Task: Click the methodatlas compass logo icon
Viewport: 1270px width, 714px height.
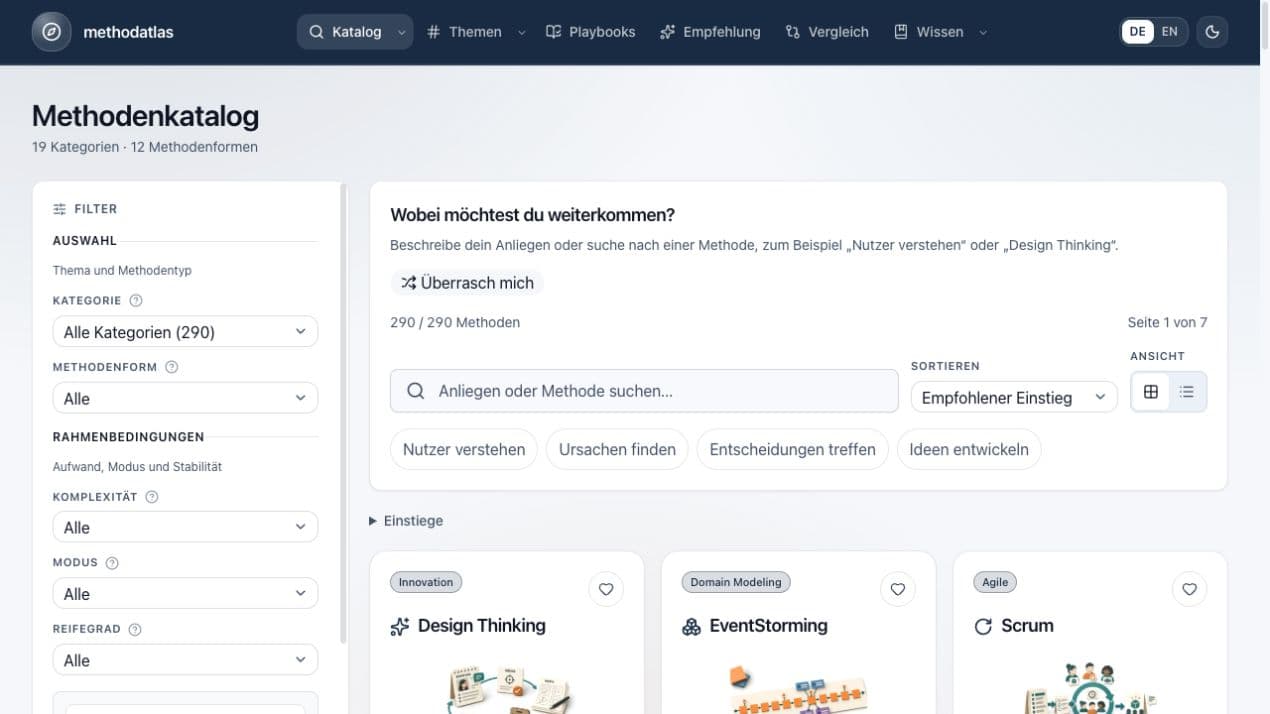Action: tap(52, 32)
